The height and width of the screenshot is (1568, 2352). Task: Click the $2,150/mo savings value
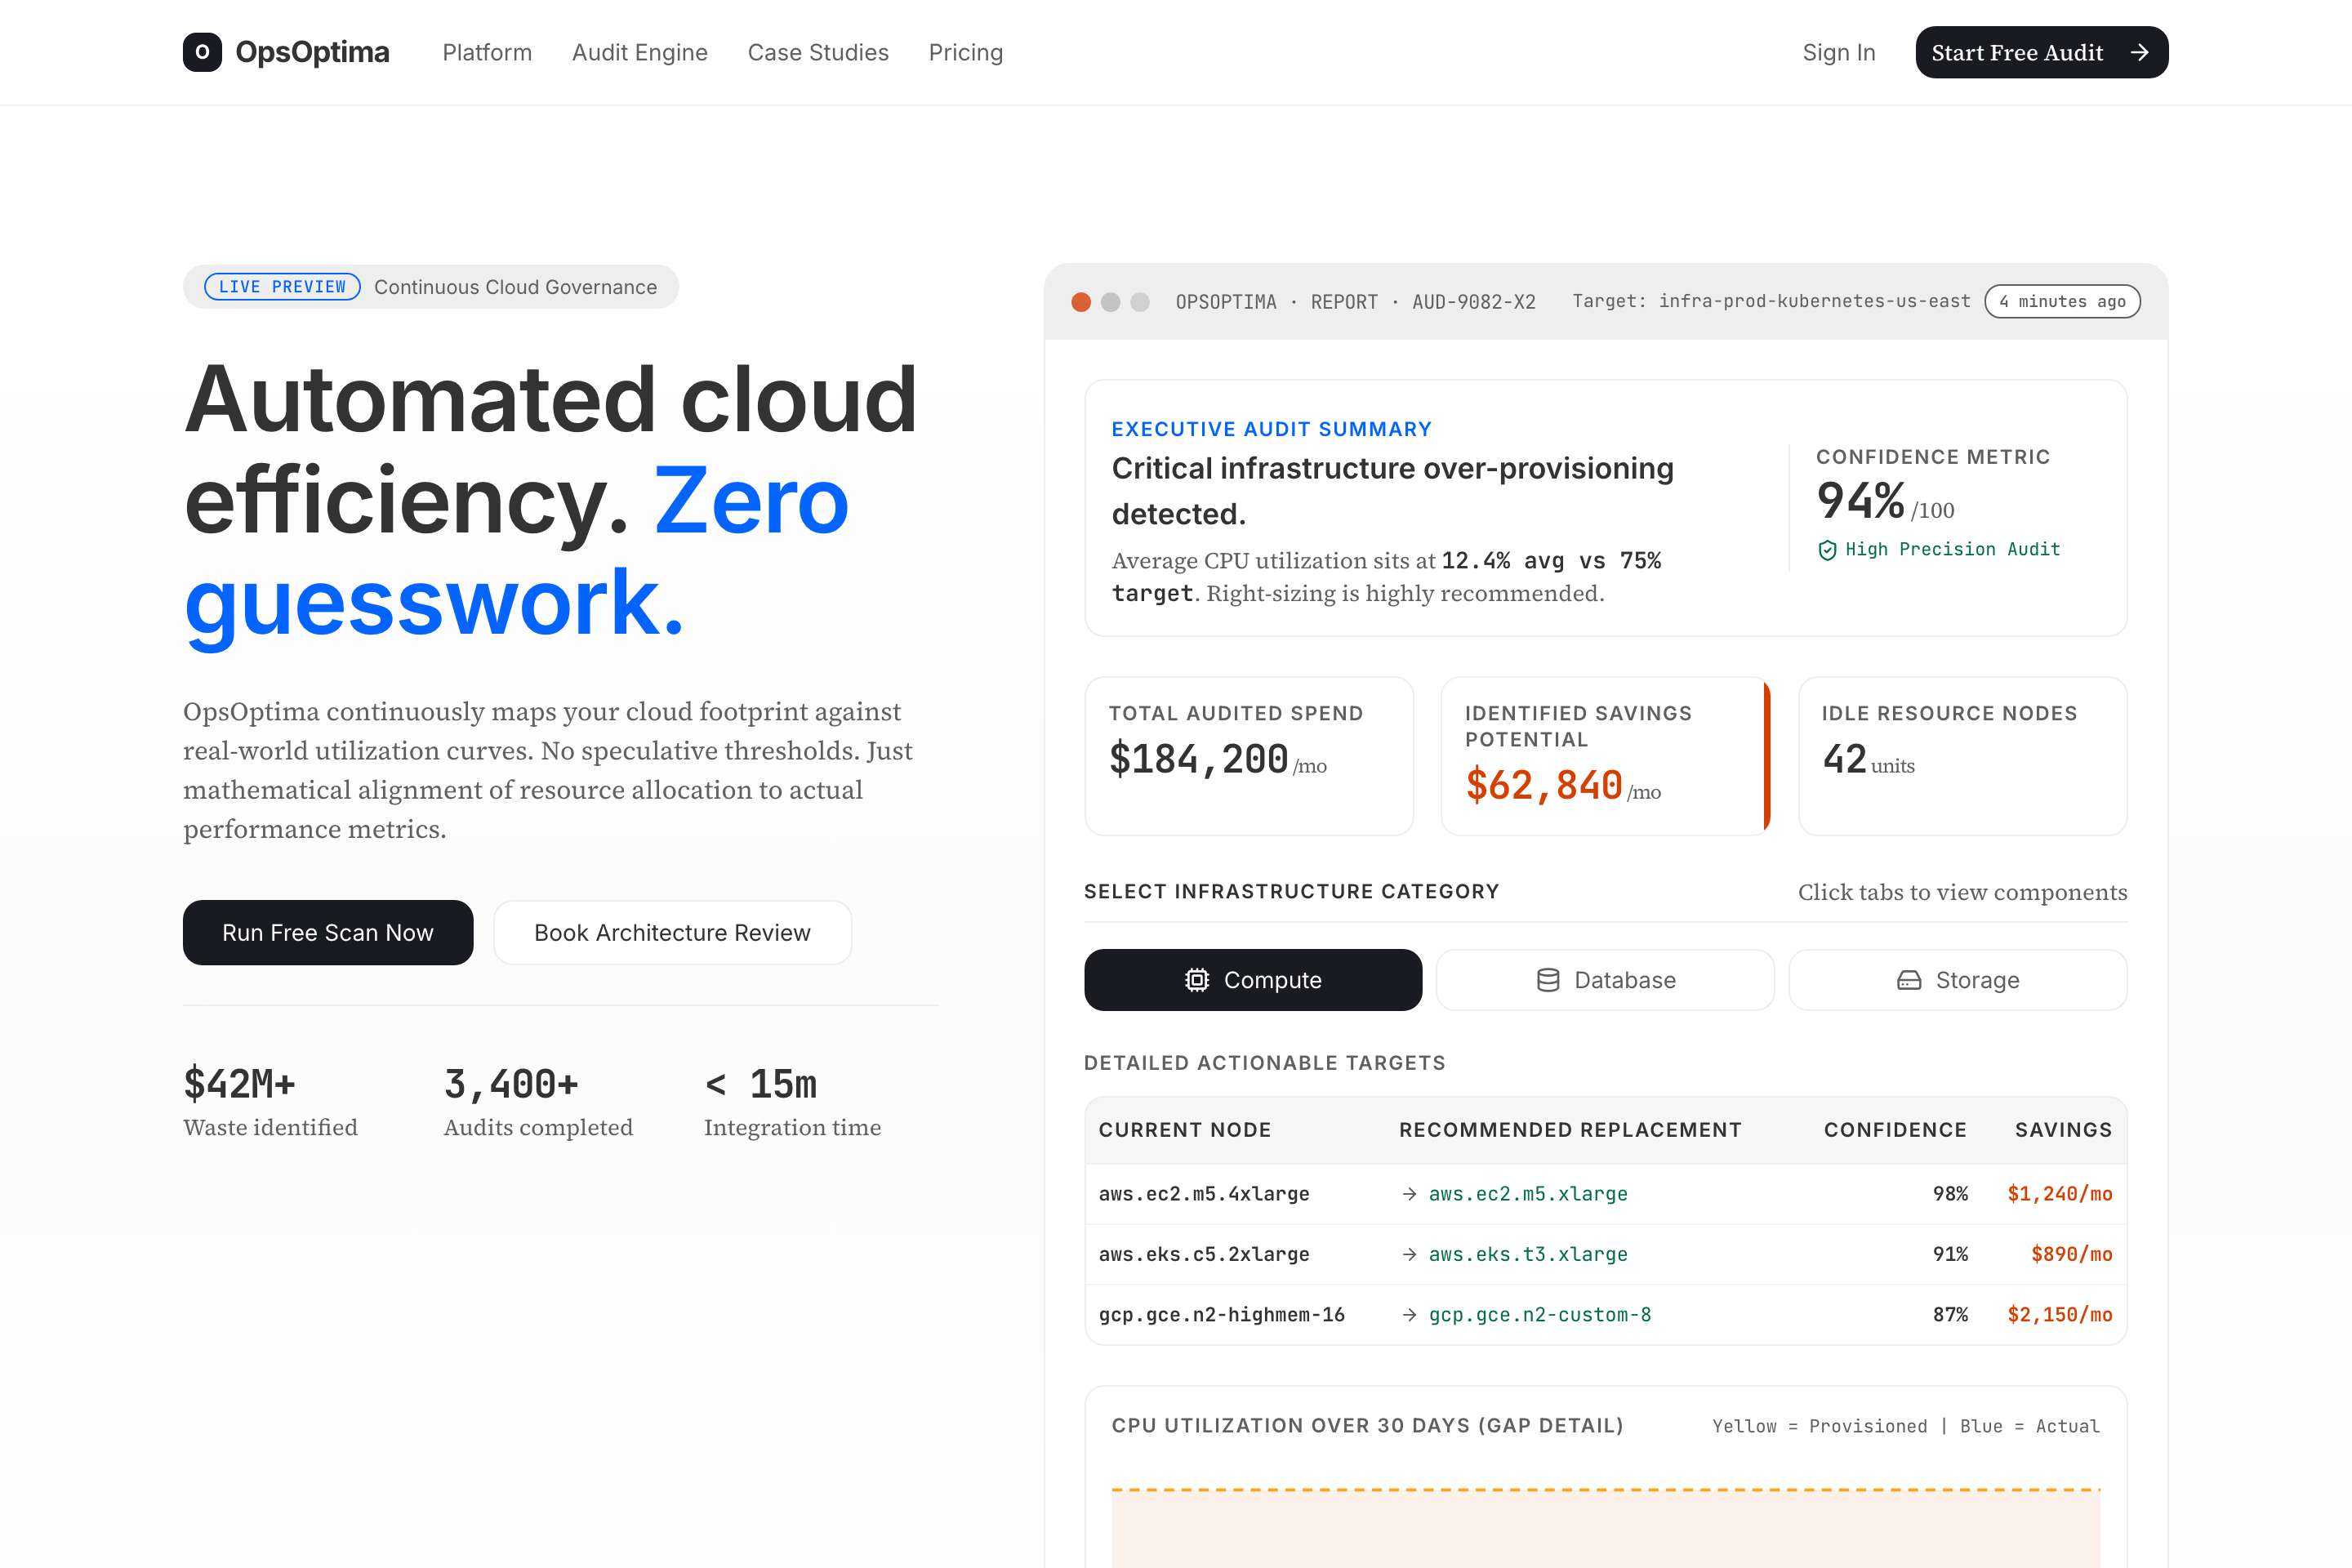click(x=2060, y=1315)
